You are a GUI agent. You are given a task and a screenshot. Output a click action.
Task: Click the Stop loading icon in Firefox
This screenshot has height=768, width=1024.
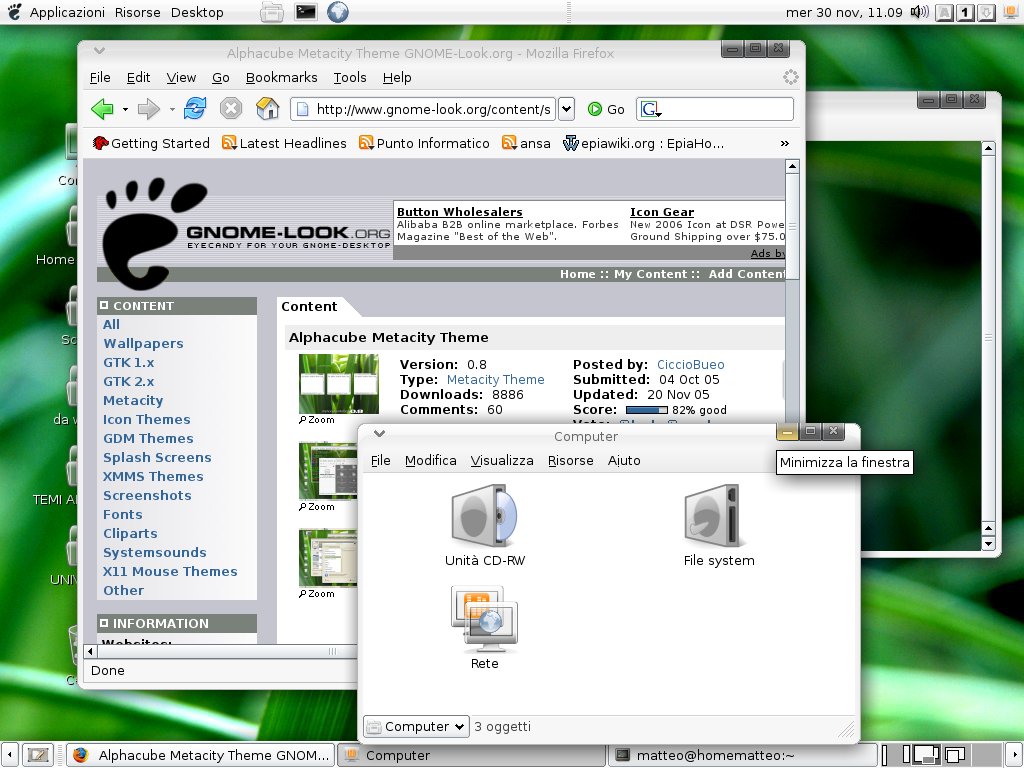pos(231,108)
